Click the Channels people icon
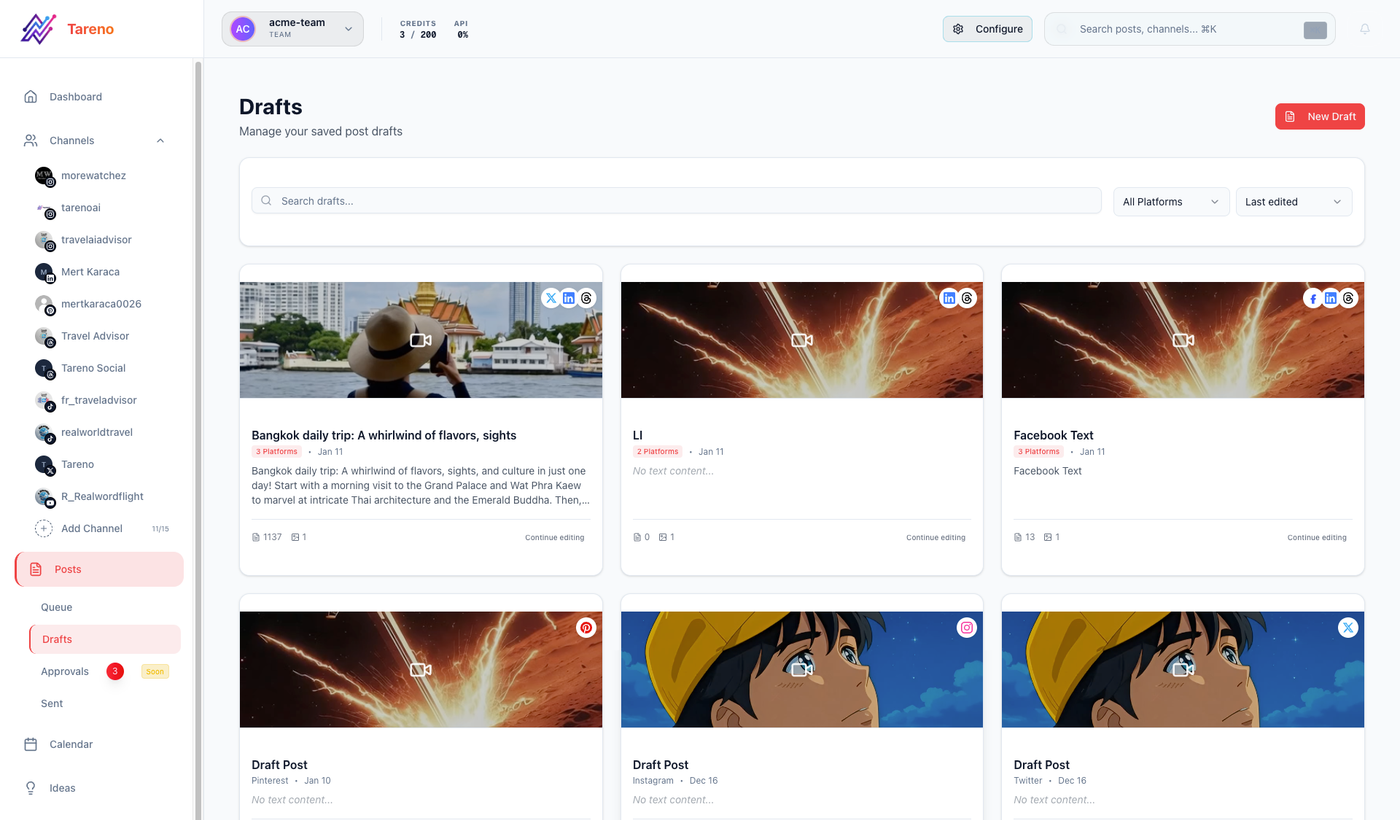The width and height of the screenshot is (1400, 820). click(x=31, y=141)
